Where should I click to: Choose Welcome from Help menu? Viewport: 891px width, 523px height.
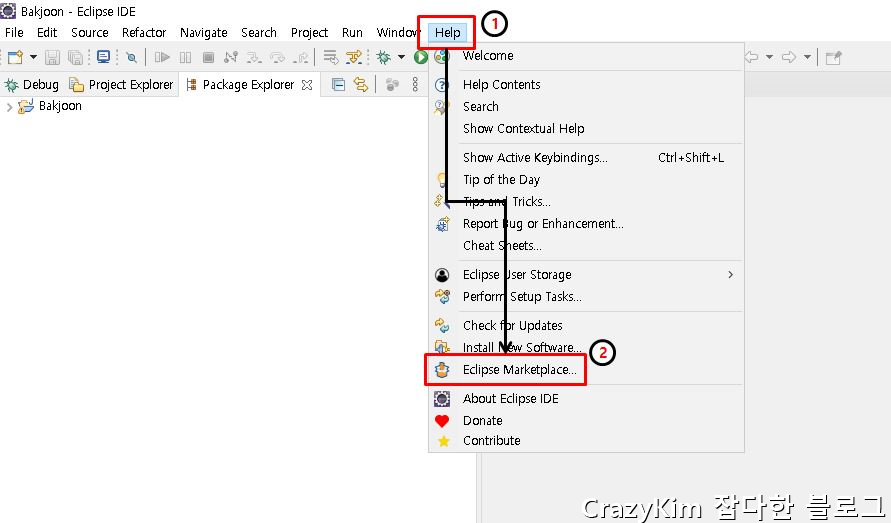click(x=586, y=56)
